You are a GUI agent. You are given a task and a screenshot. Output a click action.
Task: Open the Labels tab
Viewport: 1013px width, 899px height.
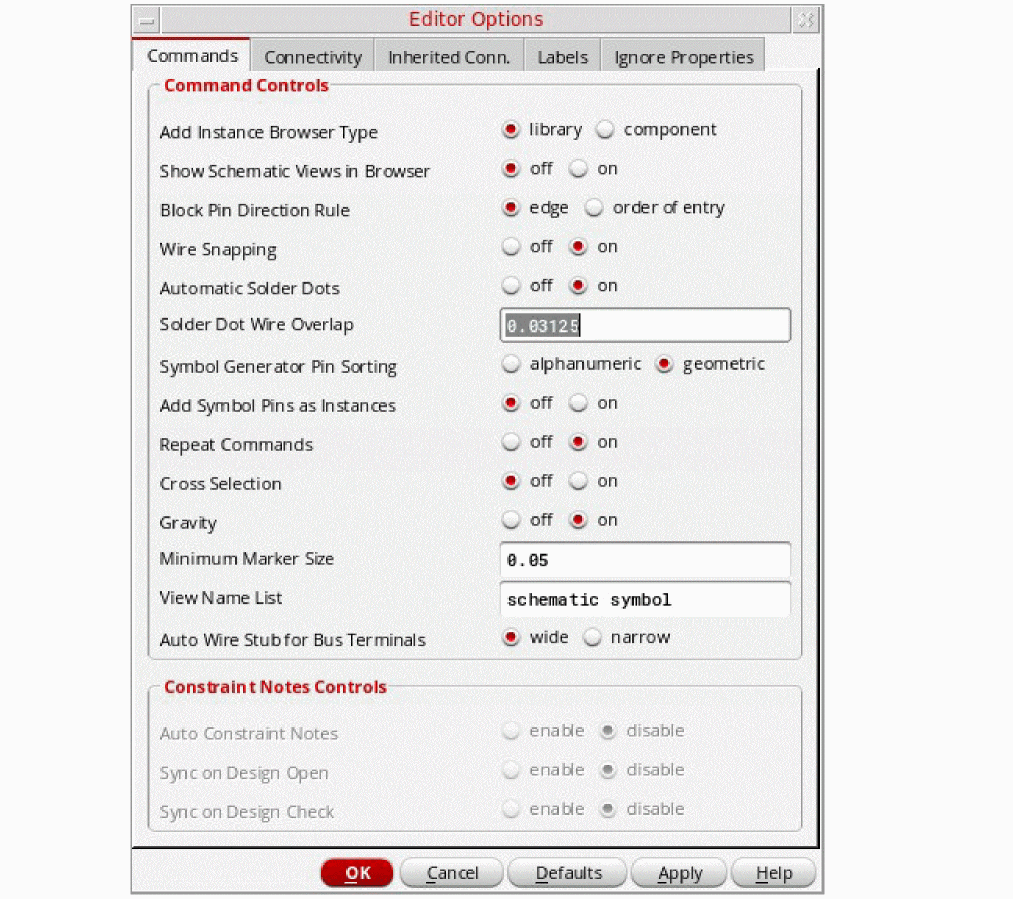point(563,57)
